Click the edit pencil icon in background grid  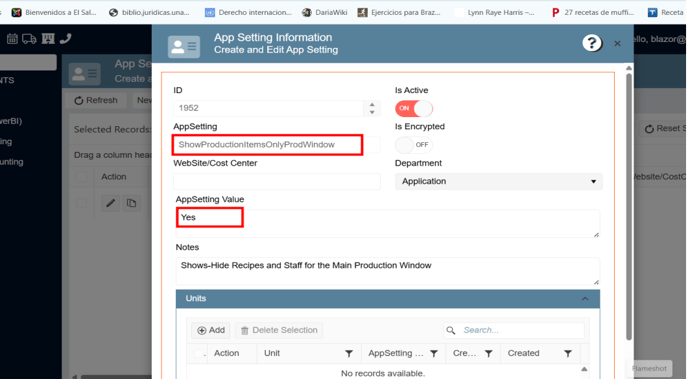pyautogui.click(x=111, y=203)
